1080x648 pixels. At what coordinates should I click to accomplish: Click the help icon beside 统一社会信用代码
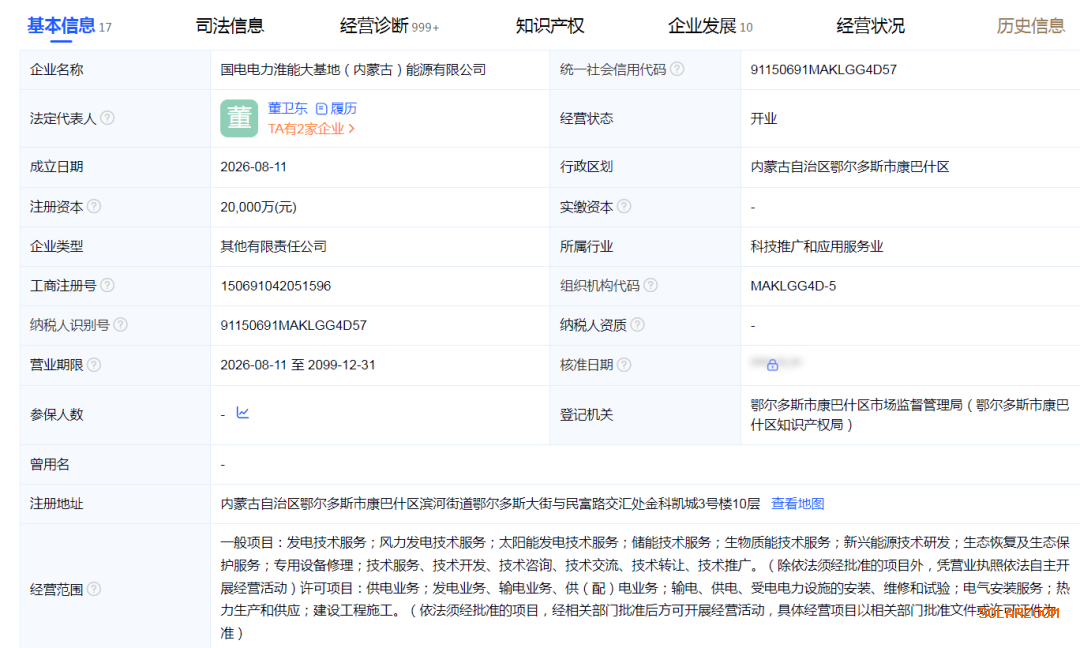coord(677,69)
